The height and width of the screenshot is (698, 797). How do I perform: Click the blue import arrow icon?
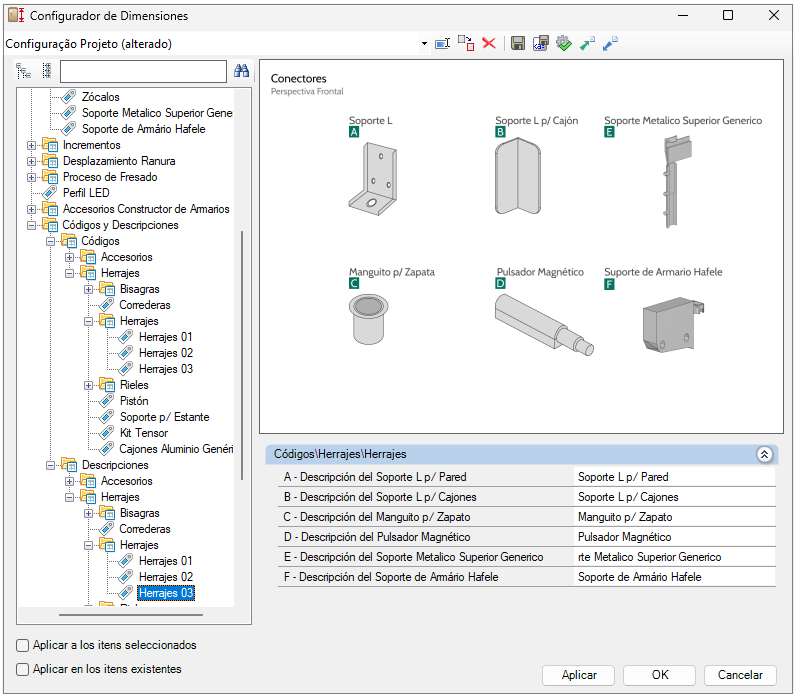point(610,44)
